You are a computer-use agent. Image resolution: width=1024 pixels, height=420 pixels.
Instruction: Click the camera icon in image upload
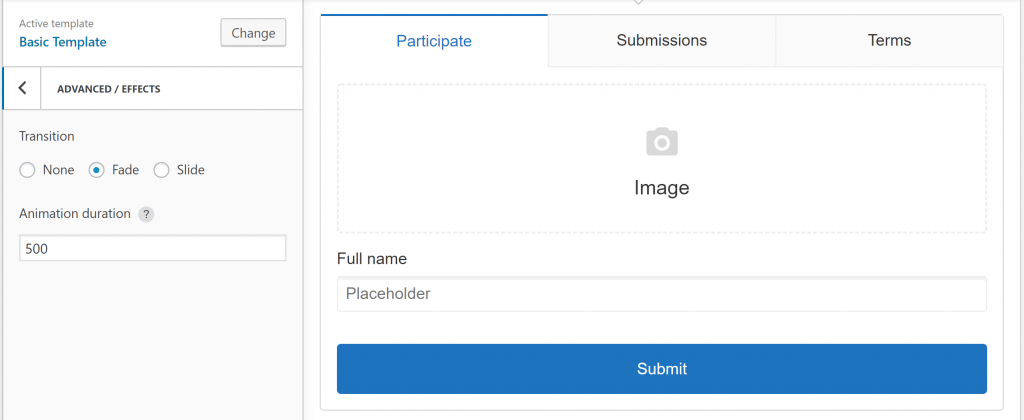(x=662, y=142)
